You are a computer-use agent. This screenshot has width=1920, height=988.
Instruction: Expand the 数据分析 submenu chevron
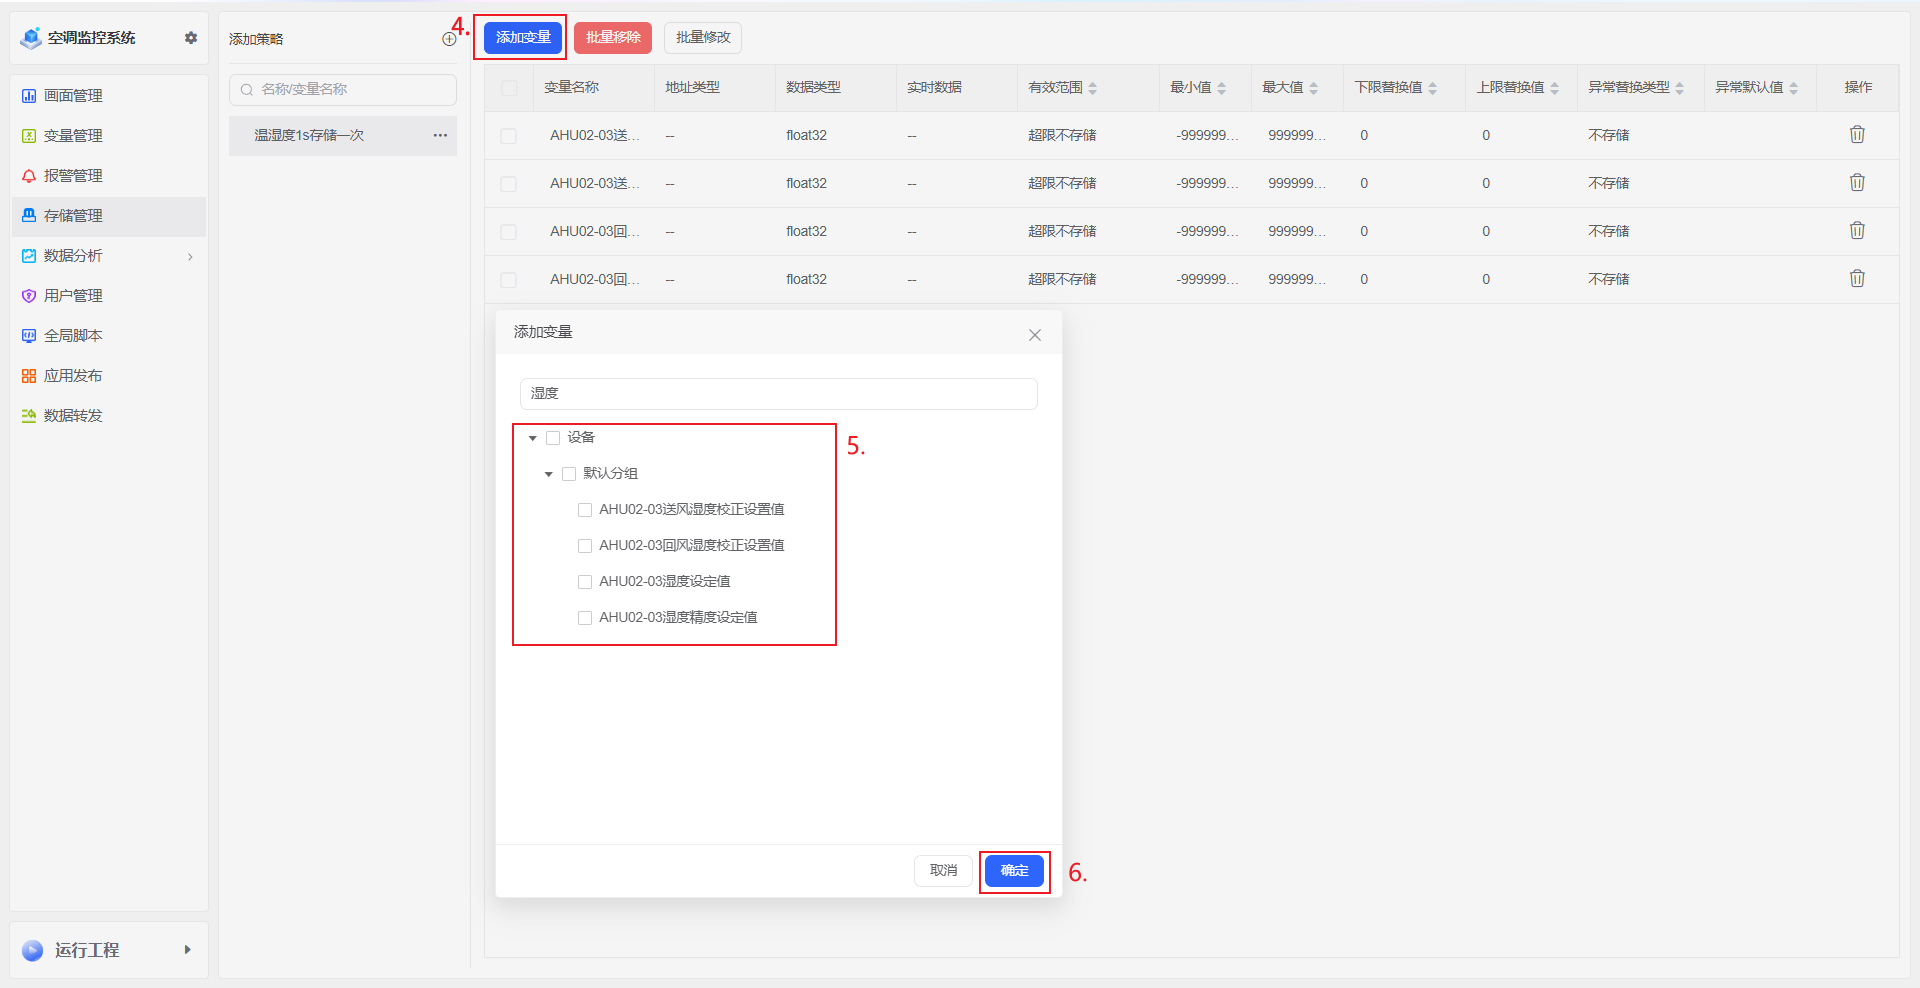pos(190,257)
